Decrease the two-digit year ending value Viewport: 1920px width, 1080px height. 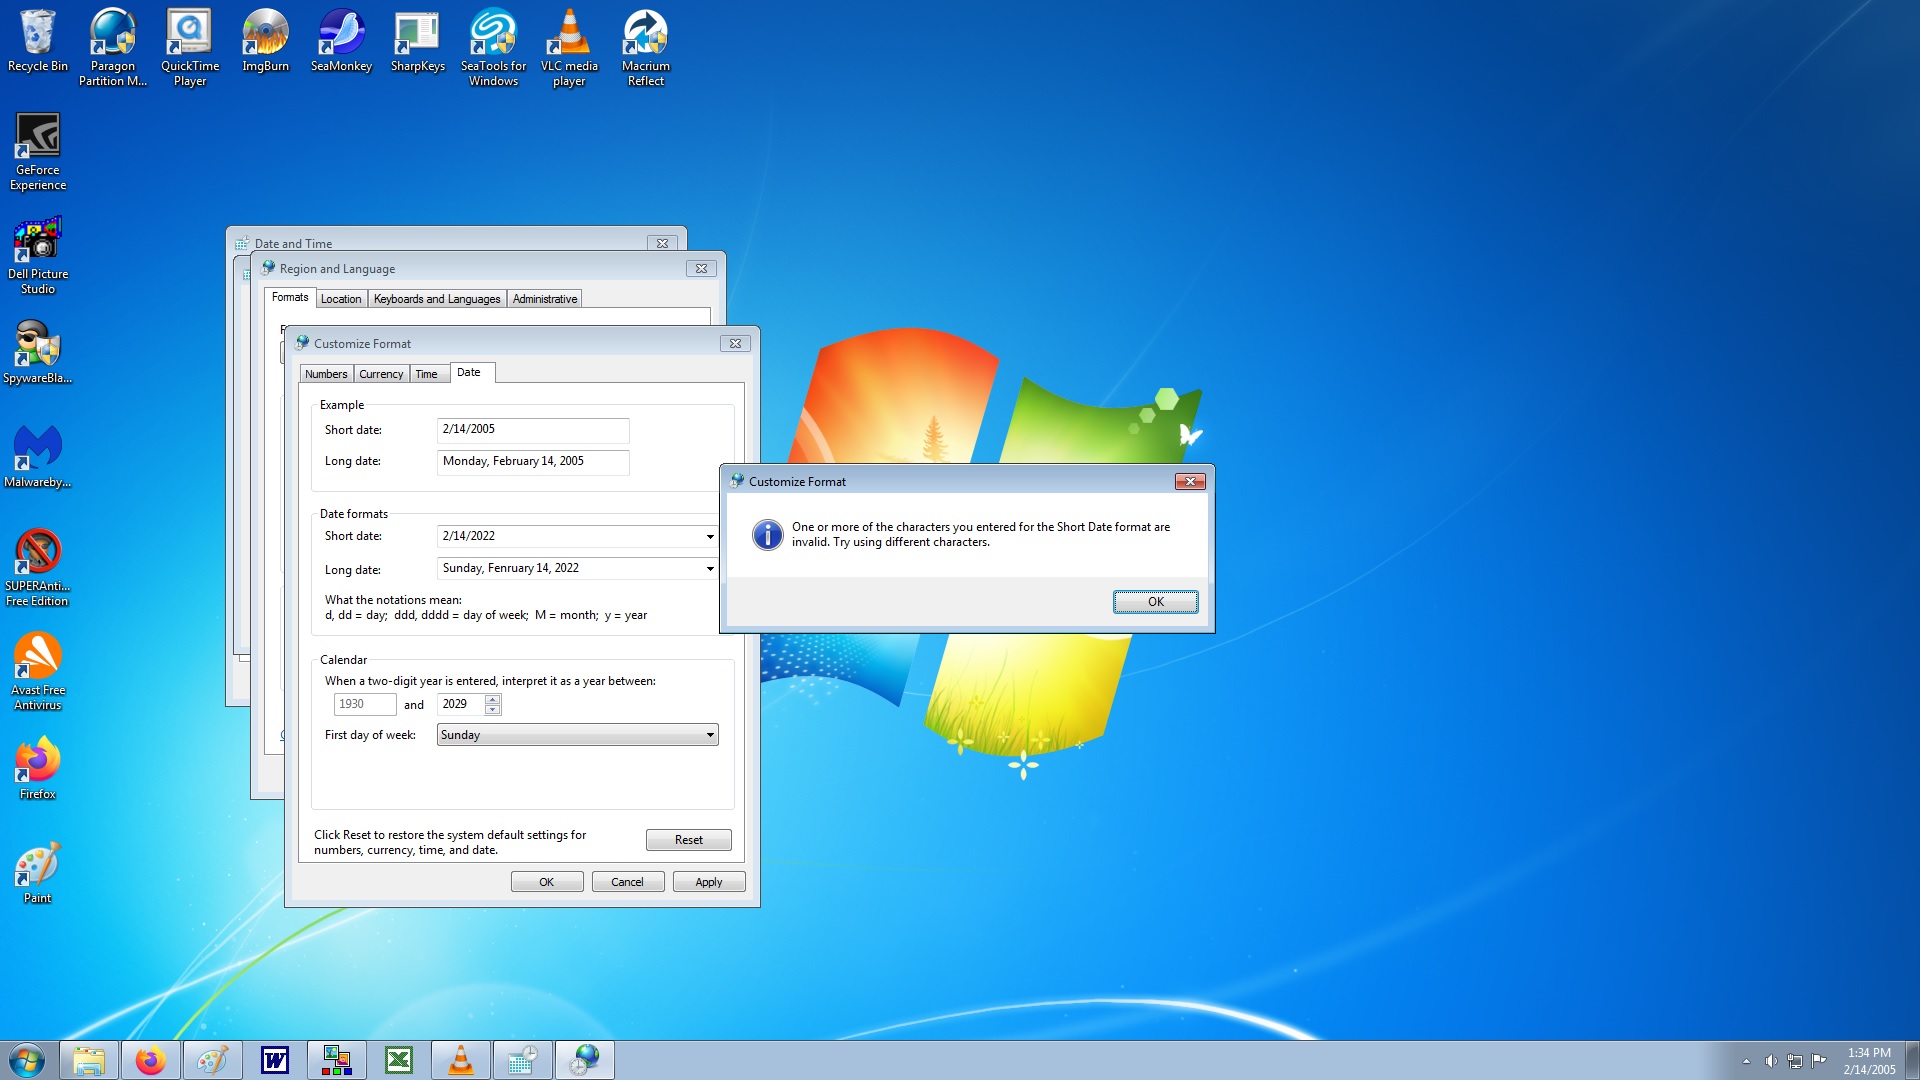point(492,710)
